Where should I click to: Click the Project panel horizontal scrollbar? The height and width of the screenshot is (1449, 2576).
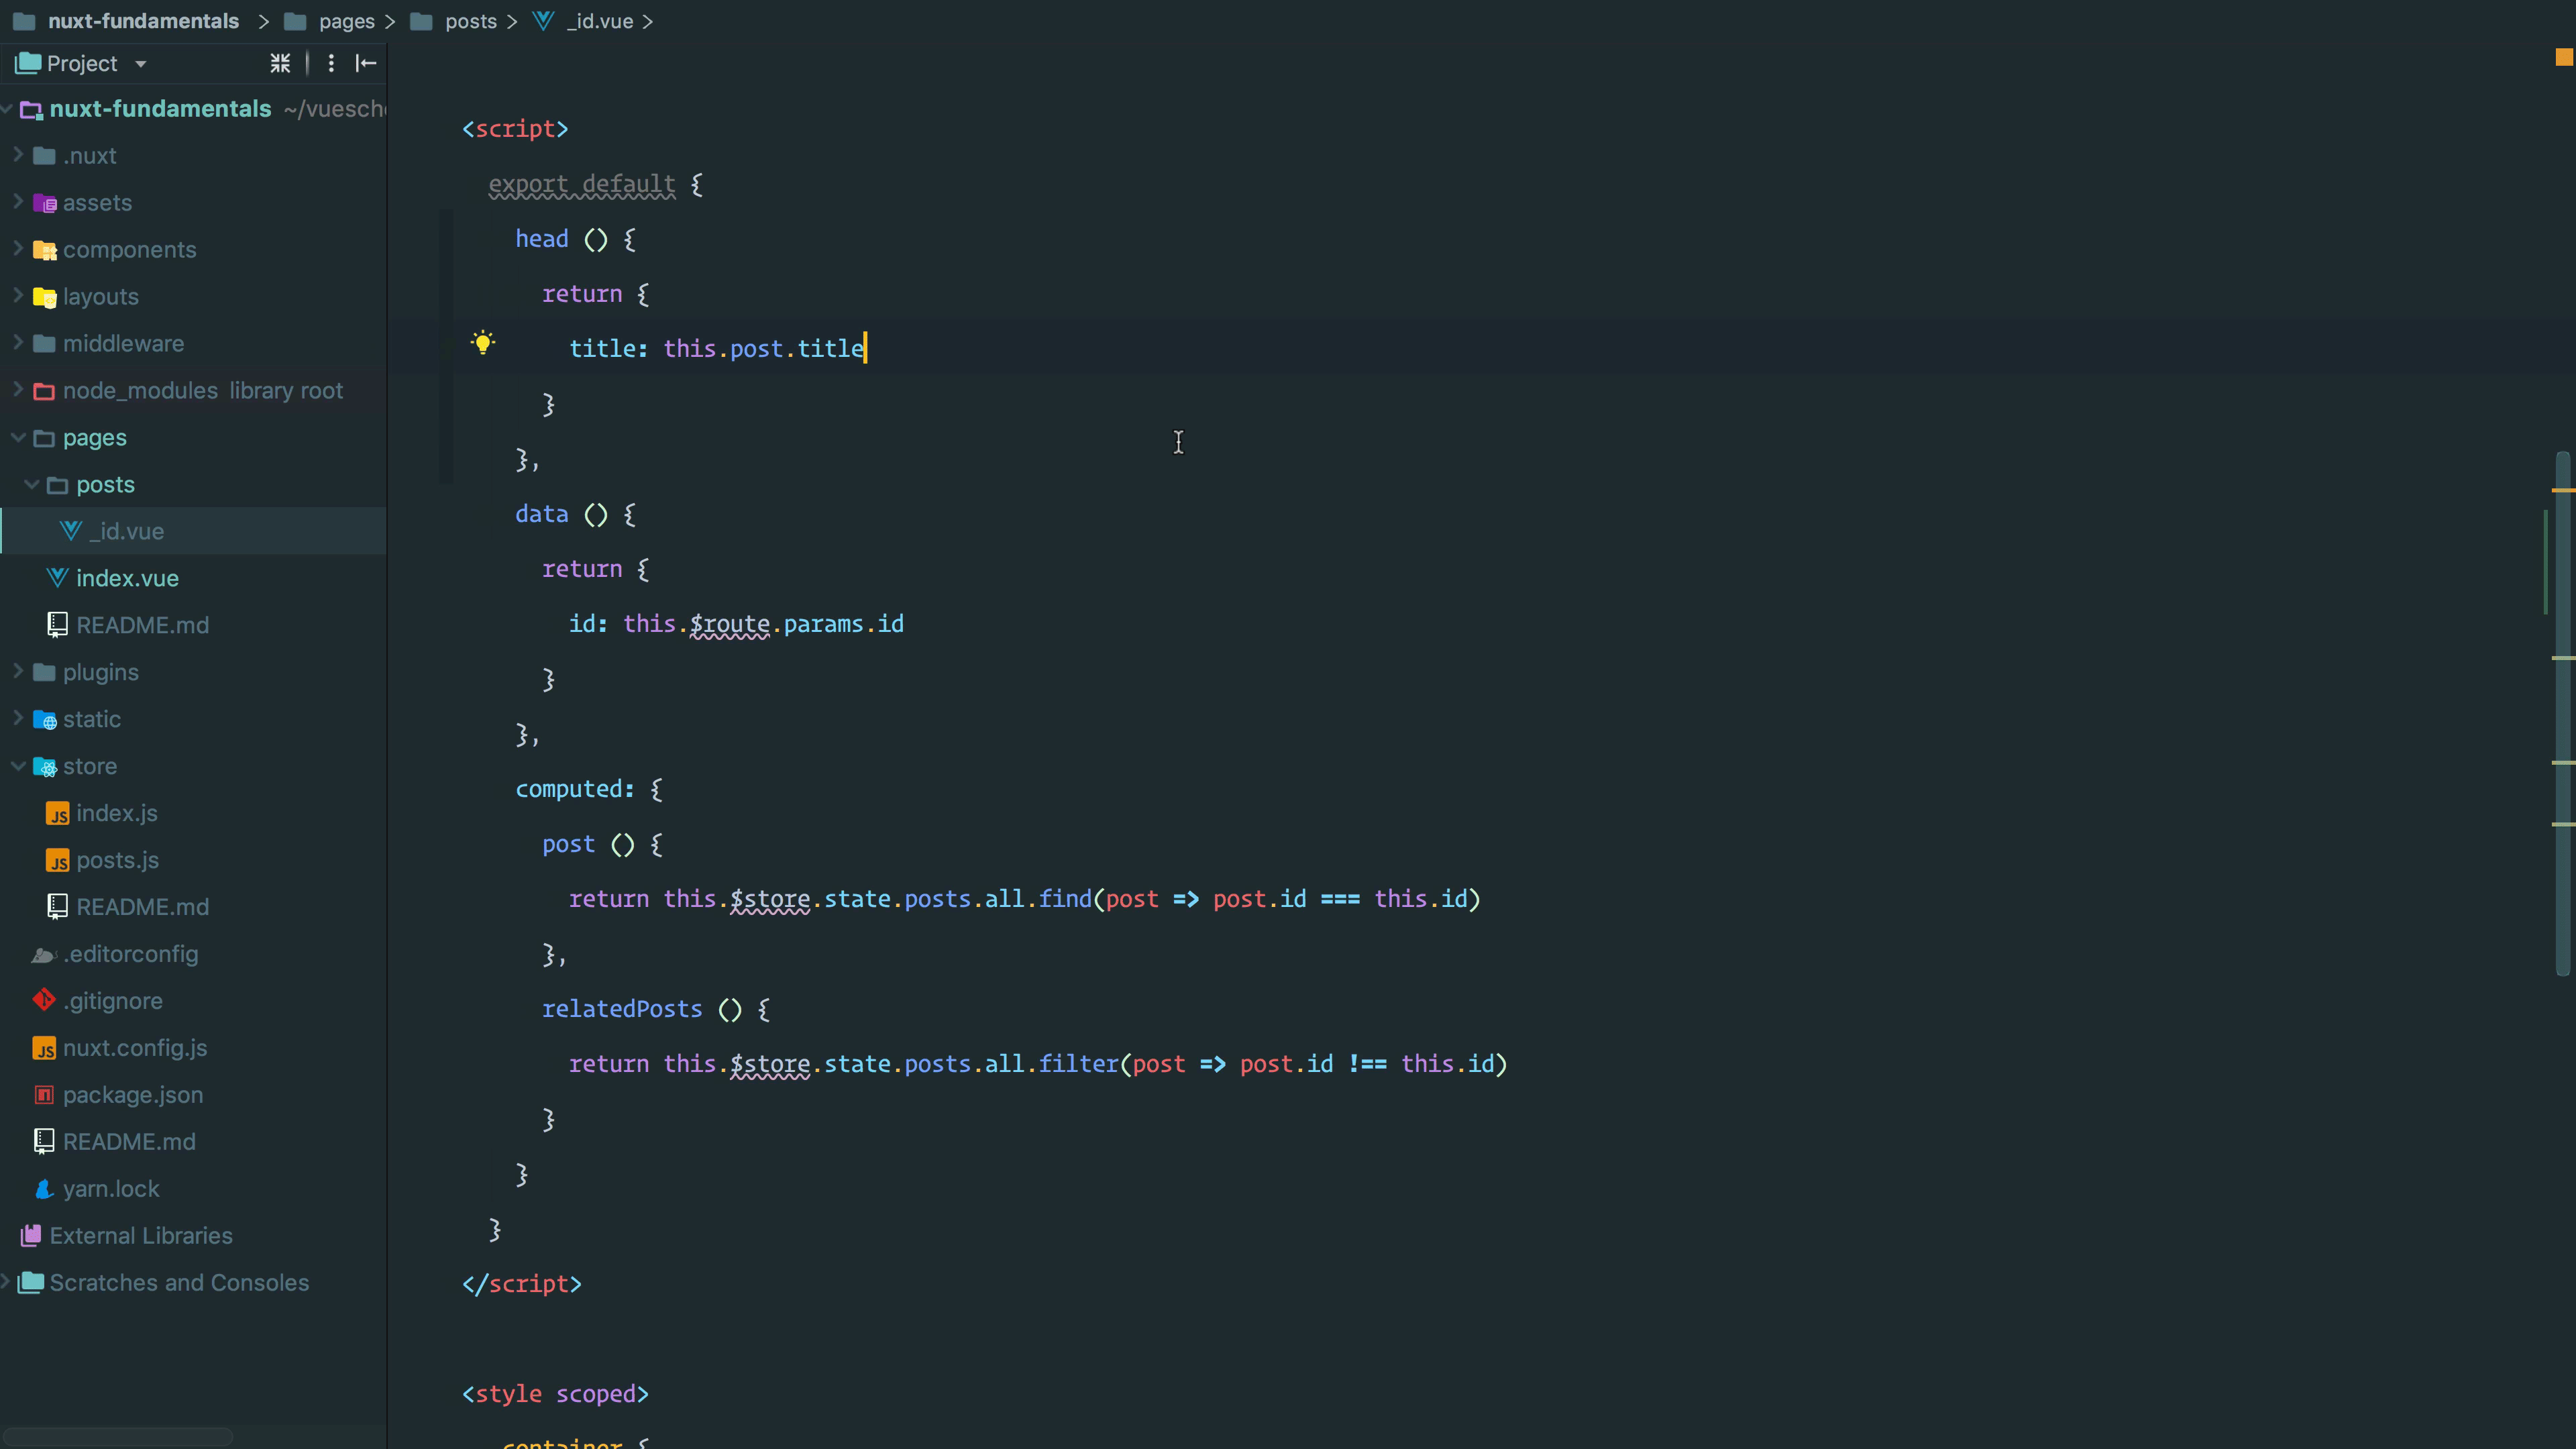pos(118,1436)
